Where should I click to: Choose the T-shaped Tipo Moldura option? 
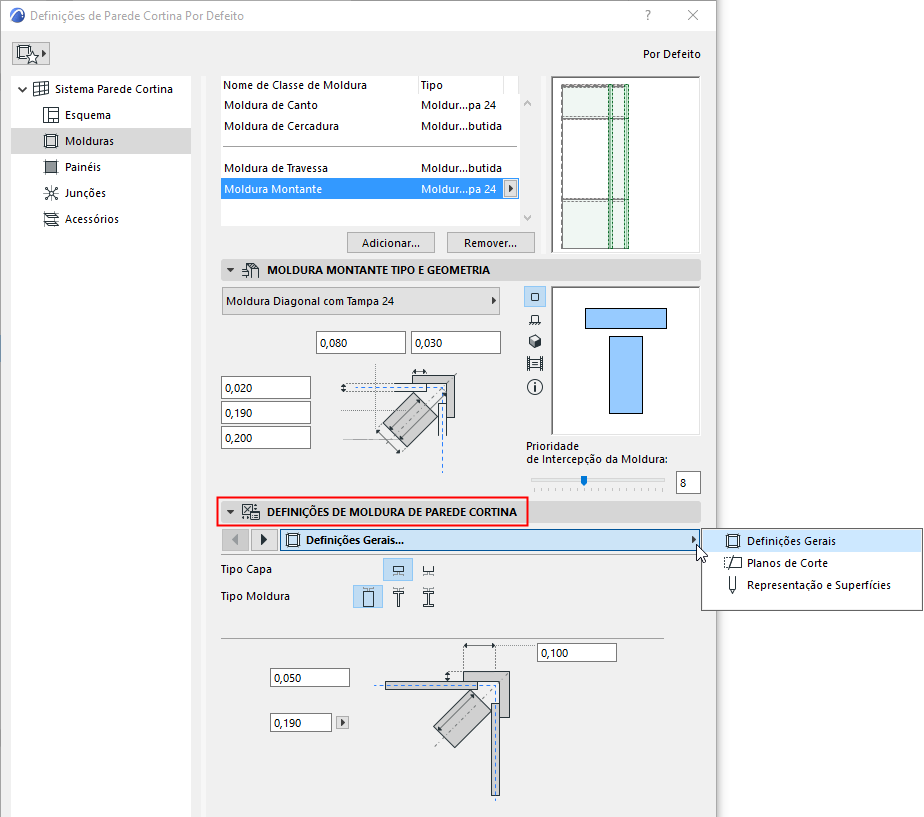click(x=399, y=595)
